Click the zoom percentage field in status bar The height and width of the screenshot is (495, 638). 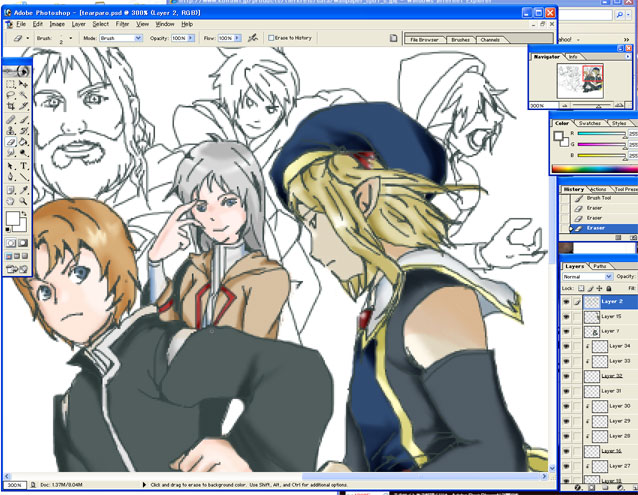[x=14, y=485]
